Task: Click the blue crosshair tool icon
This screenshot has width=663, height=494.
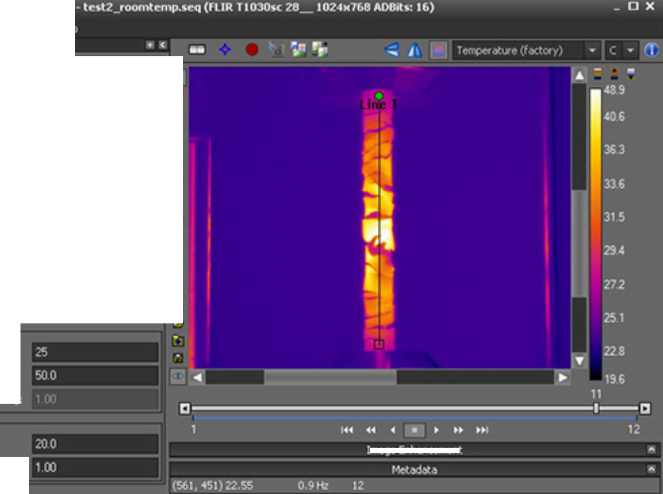Action: pyautogui.click(x=225, y=50)
